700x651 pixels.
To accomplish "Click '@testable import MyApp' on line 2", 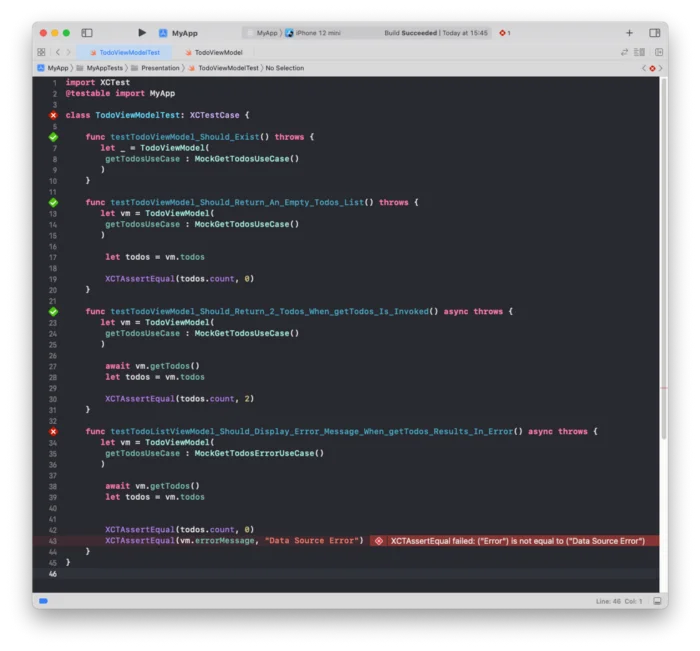I will pyautogui.click(x=120, y=93).
